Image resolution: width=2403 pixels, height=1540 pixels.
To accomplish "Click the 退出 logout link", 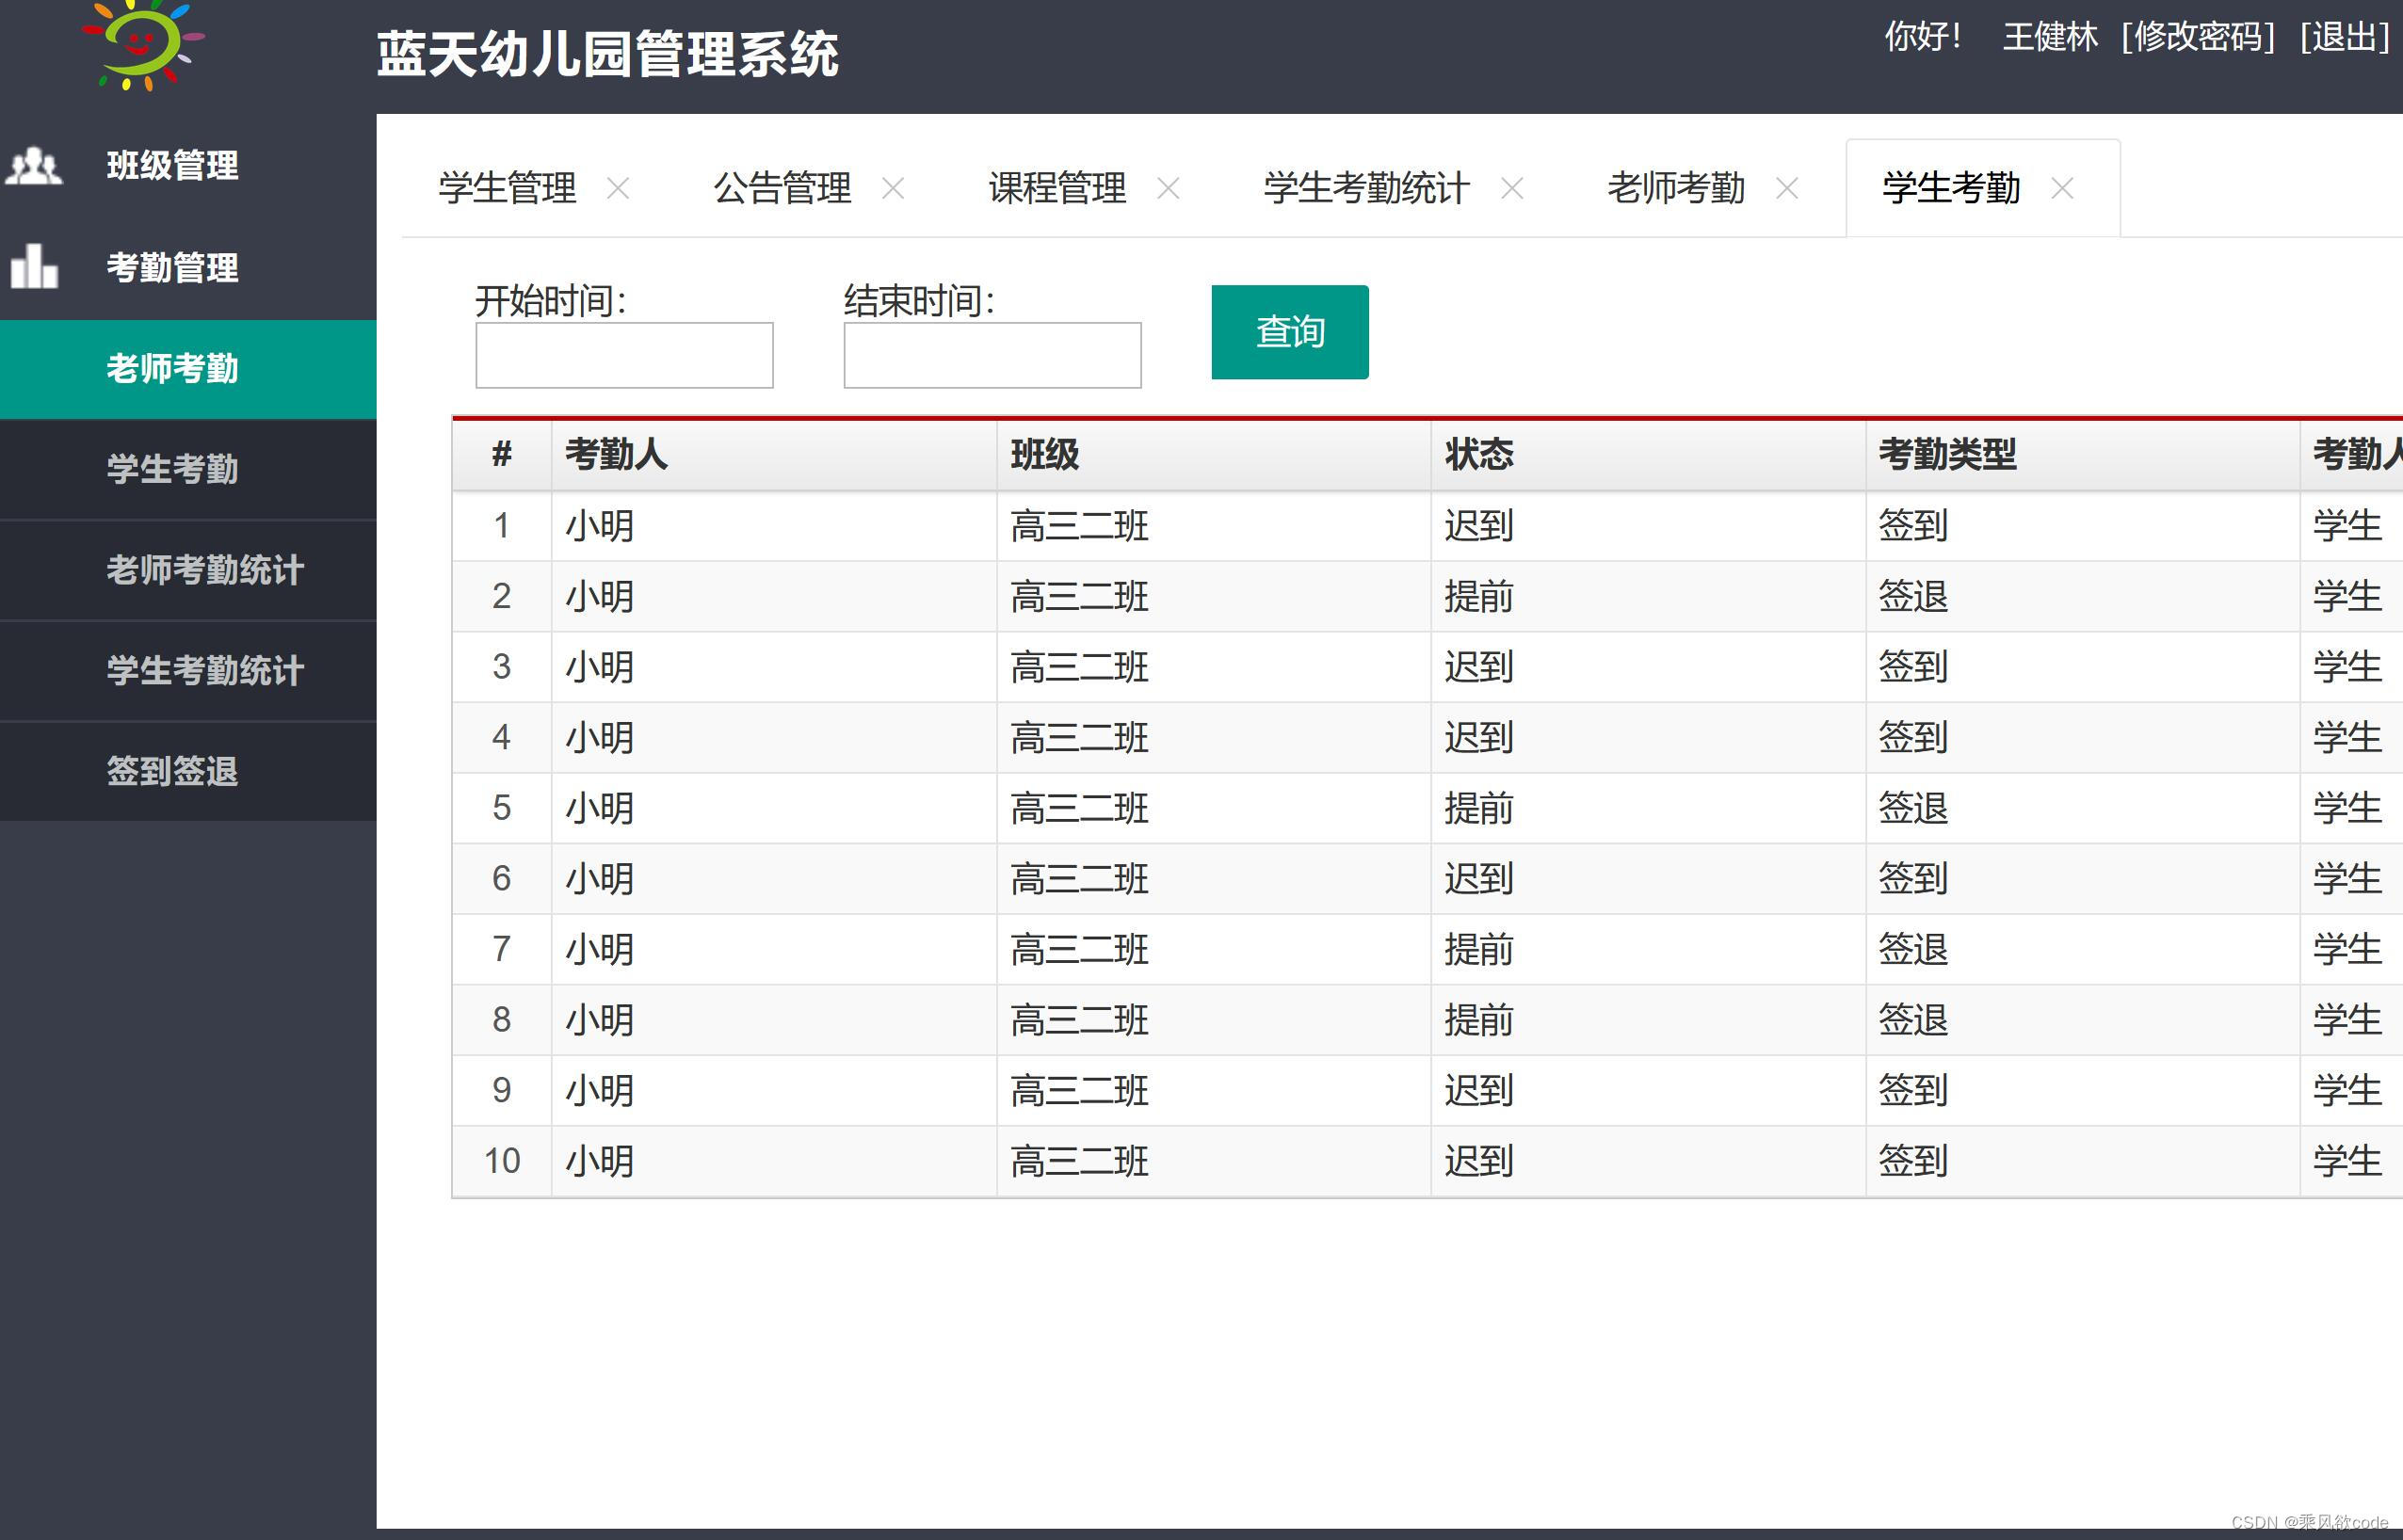I will point(2345,38).
